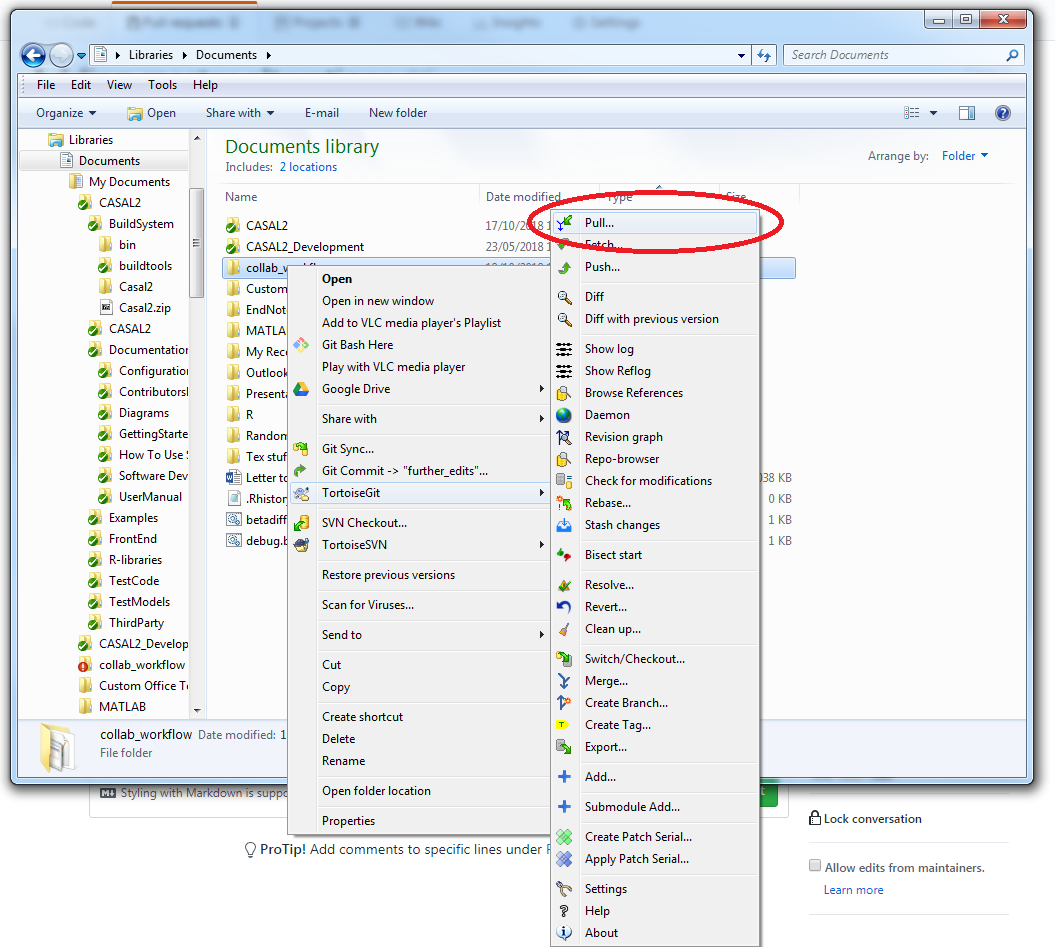Select BuildSystem in the folder tree
The height and width of the screenshot is (947, 1055).
click(x=141, y=224)
